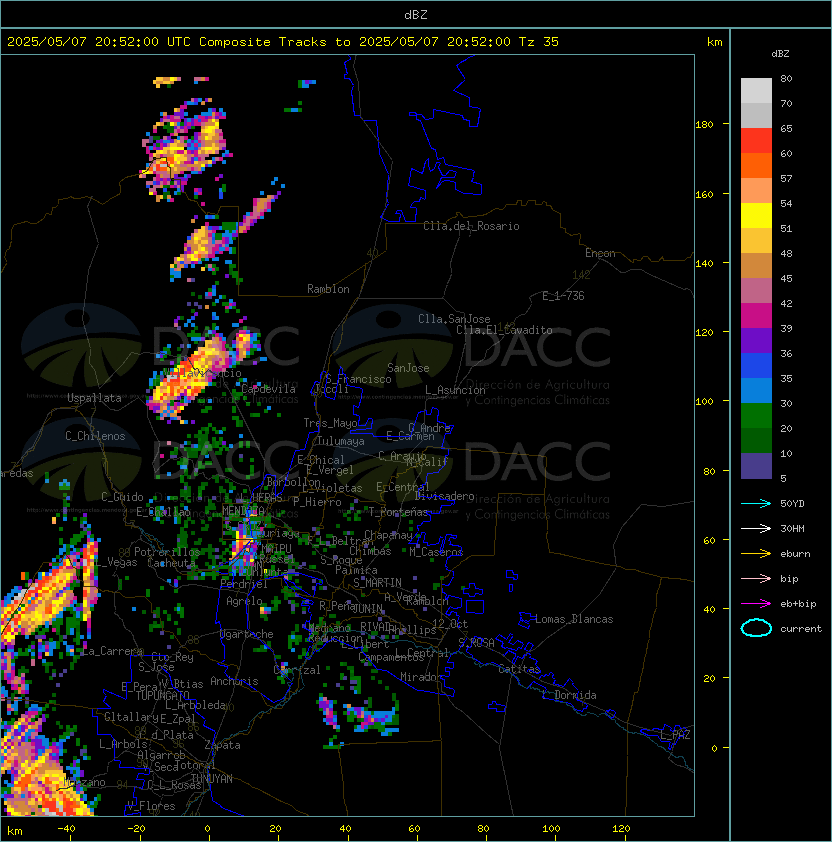The width and height of the screenshot is (832, 842).
Task: Click the 'Carrizal' map label
Action: point(297,670)
